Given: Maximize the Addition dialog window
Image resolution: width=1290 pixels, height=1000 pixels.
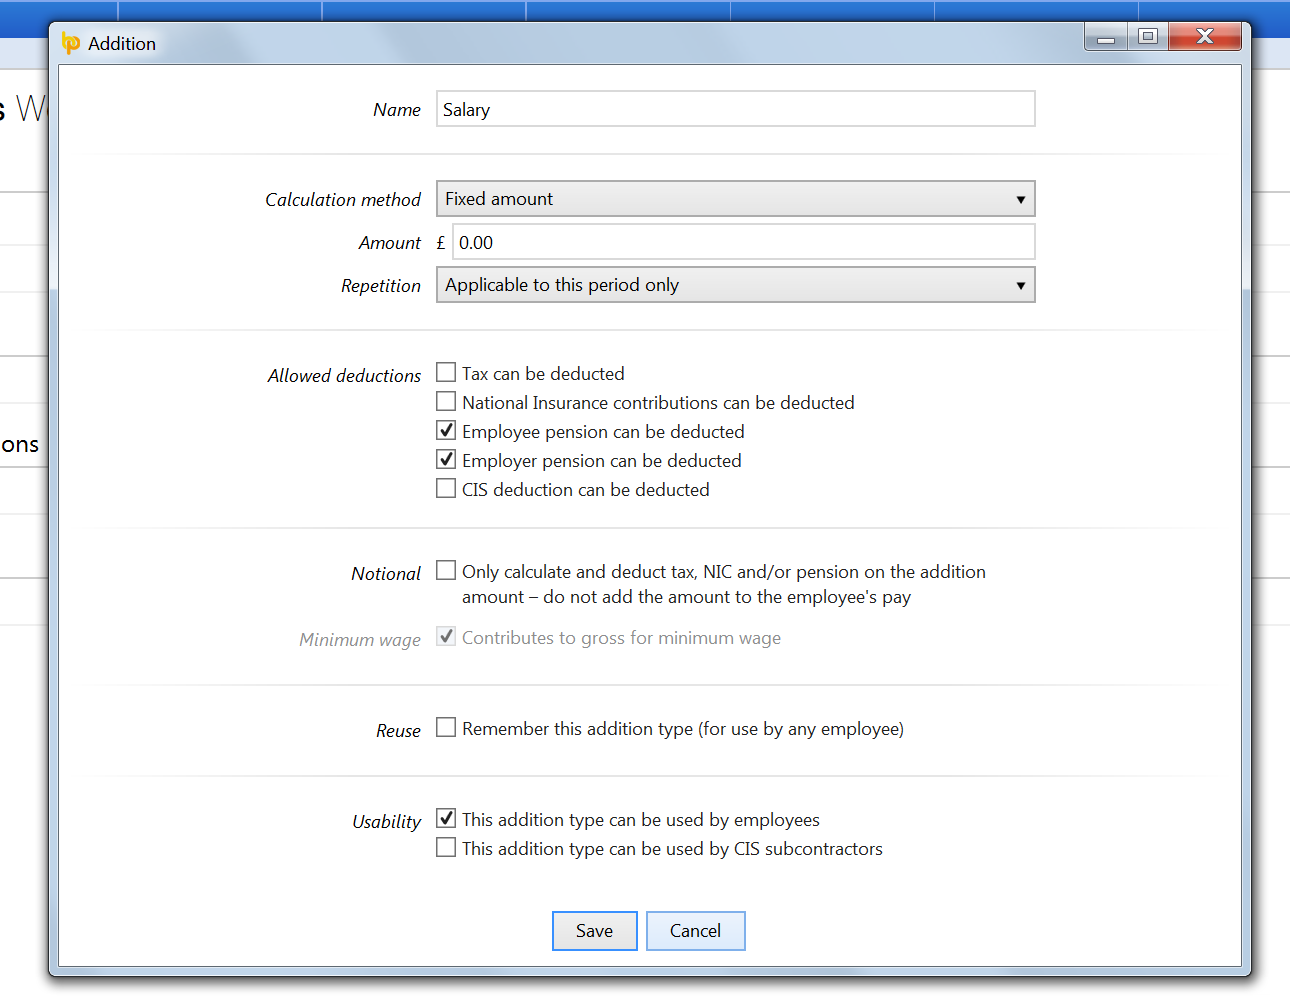Looking at the screenshot, I should click(x=1148, y=37).
